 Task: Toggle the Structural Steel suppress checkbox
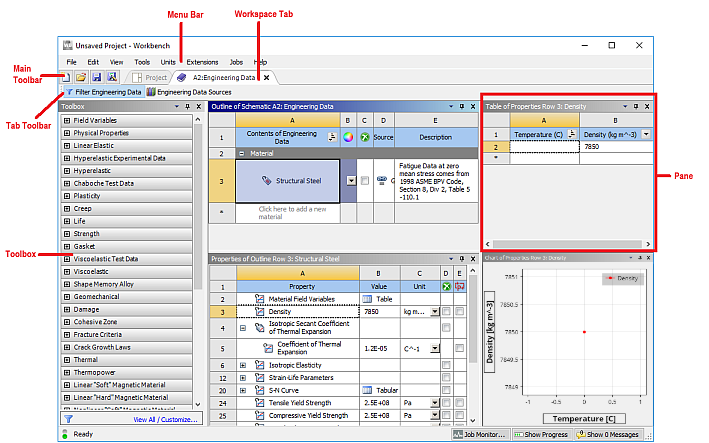click(x=364, y=181)
